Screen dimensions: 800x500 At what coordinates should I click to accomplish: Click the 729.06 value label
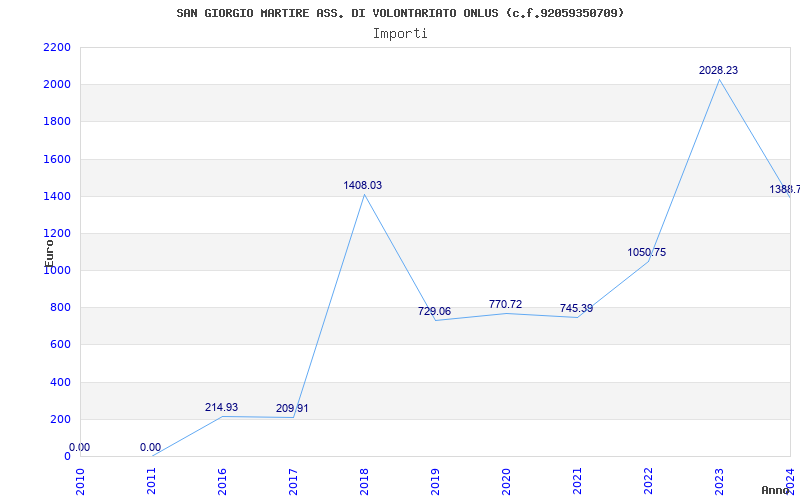pos(434,311)
